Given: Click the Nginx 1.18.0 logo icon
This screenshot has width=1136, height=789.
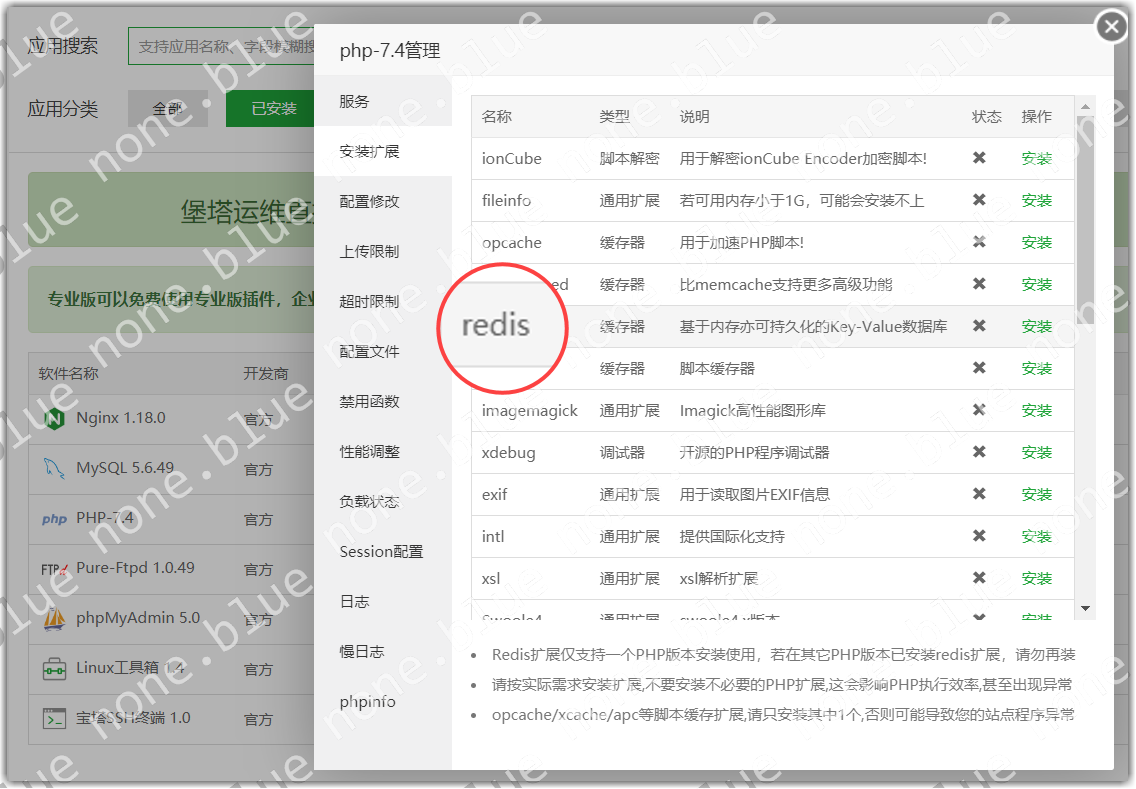Looking at the screenshot, I should tap(54, 418).
